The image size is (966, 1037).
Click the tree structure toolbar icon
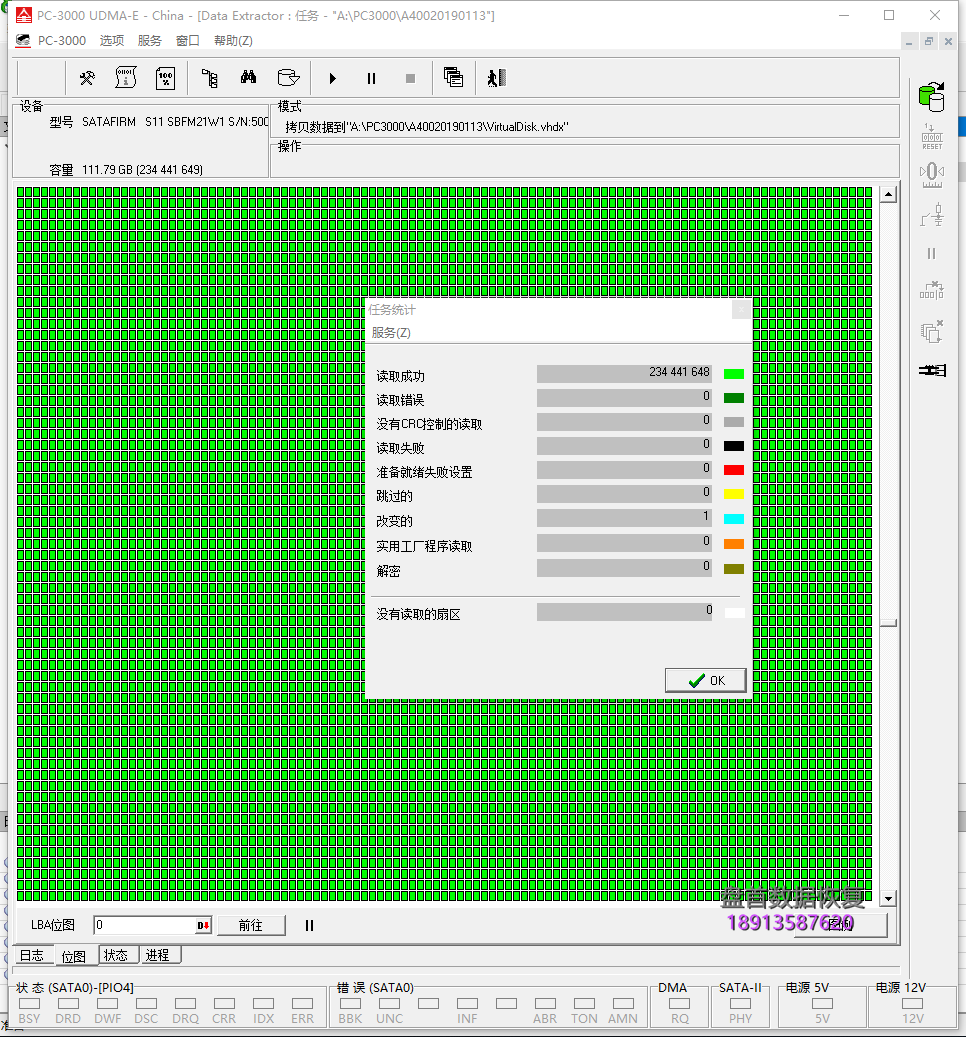(209, 78)
